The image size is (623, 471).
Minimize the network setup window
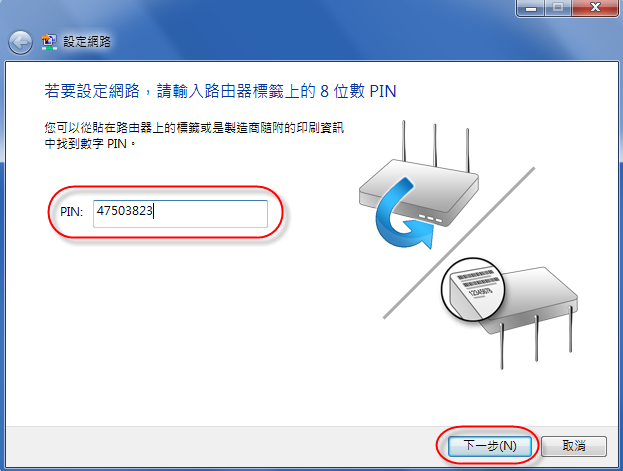point(531,8)
